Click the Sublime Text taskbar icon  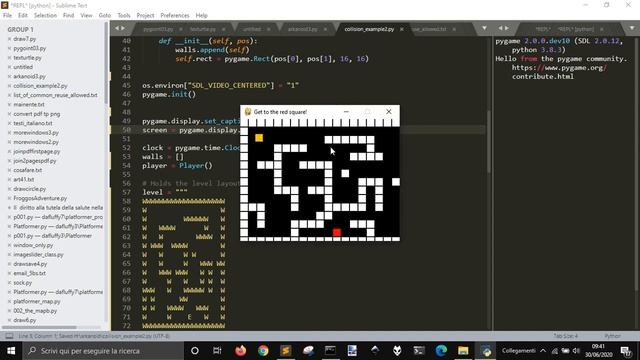(286, 351)
